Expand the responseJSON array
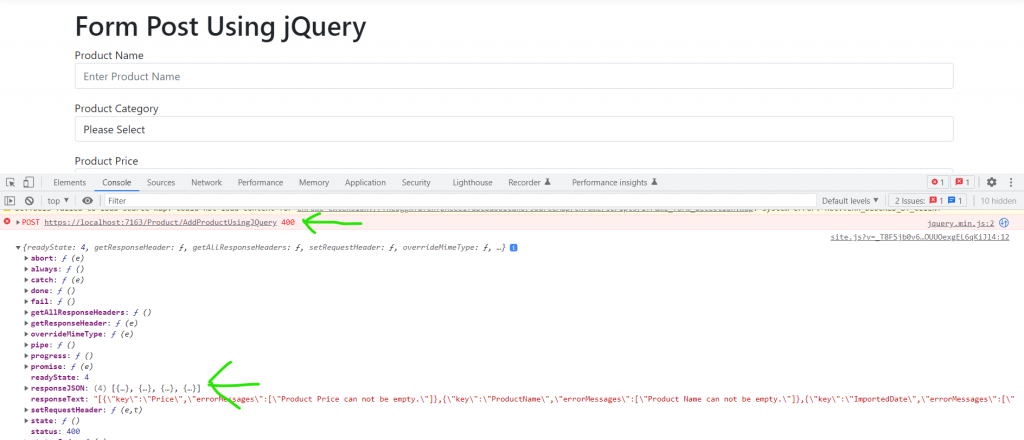The image size is (1024, 440). (27, 387)
